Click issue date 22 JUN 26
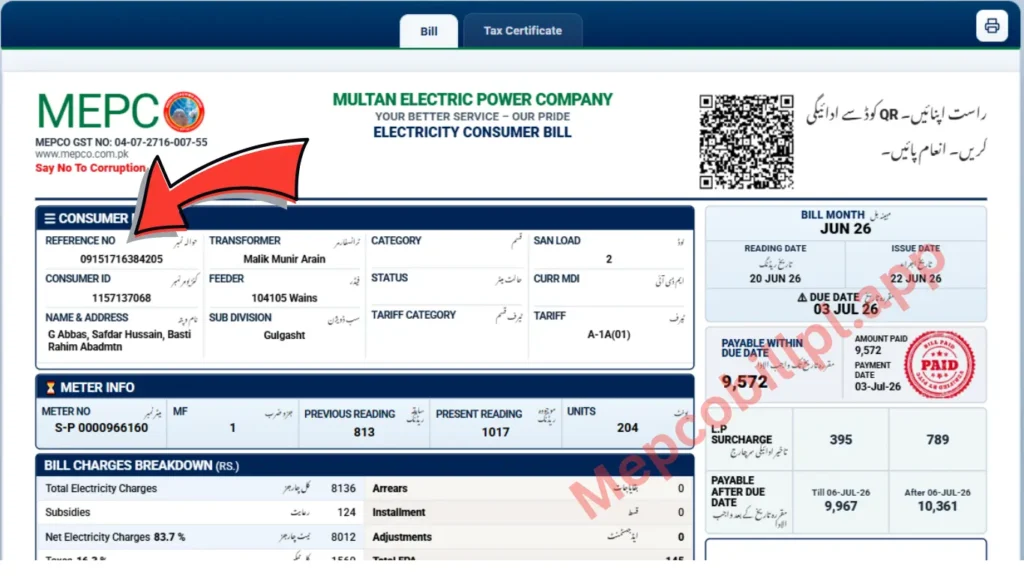1024x576 pixels. coord(916,278)
